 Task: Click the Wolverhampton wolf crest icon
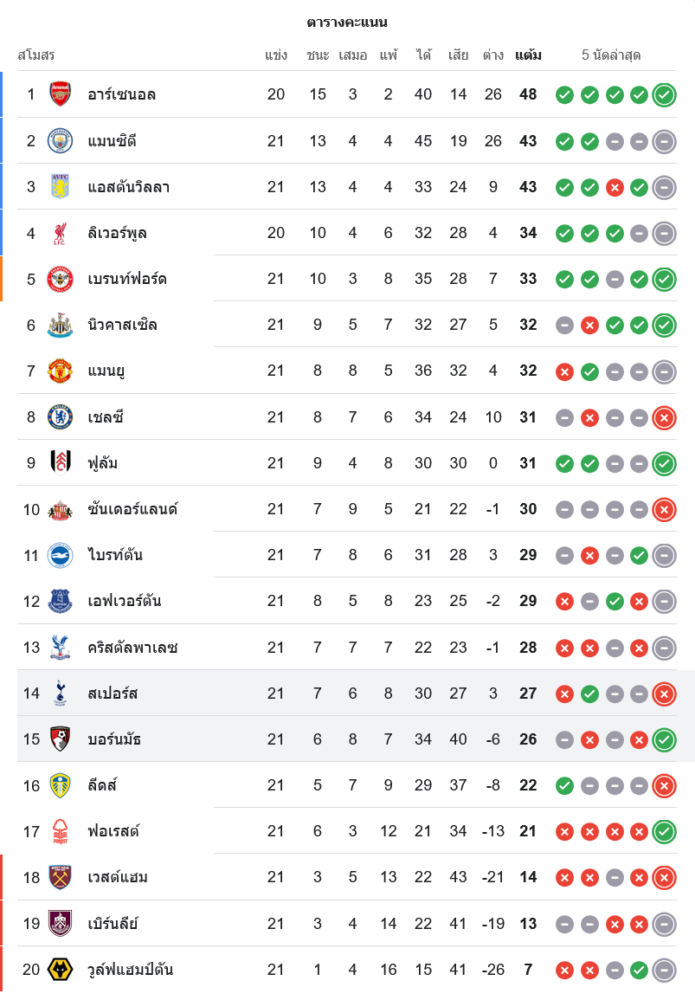point(61,969)
